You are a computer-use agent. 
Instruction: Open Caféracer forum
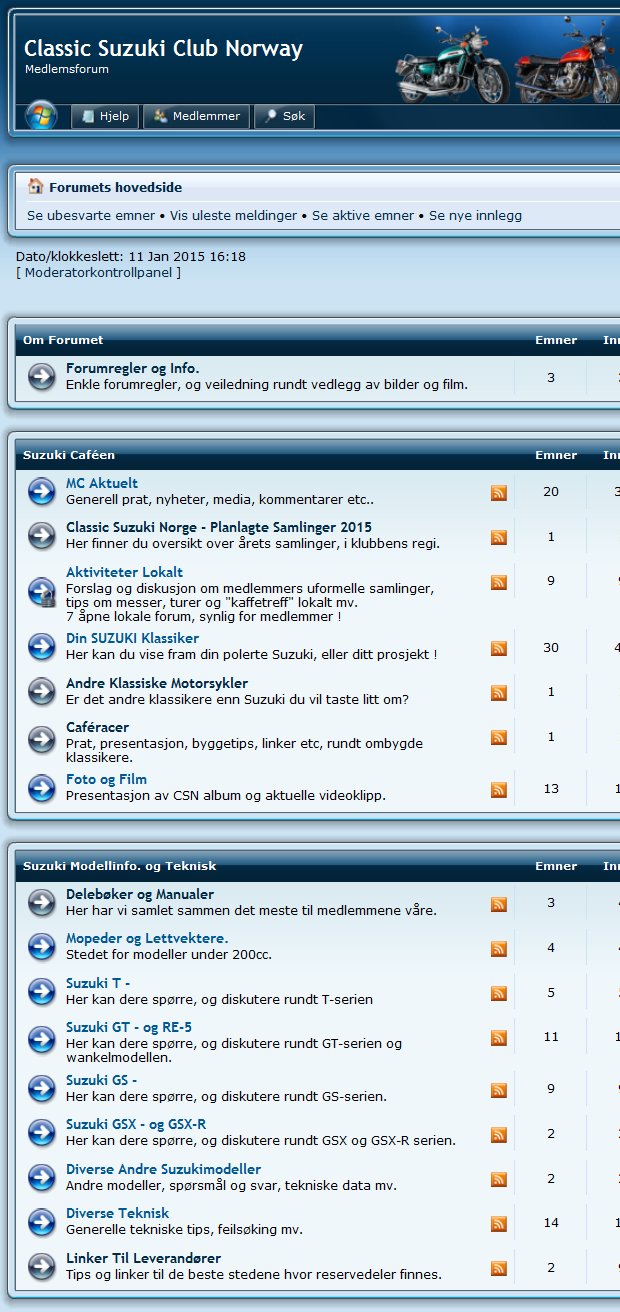98,727
